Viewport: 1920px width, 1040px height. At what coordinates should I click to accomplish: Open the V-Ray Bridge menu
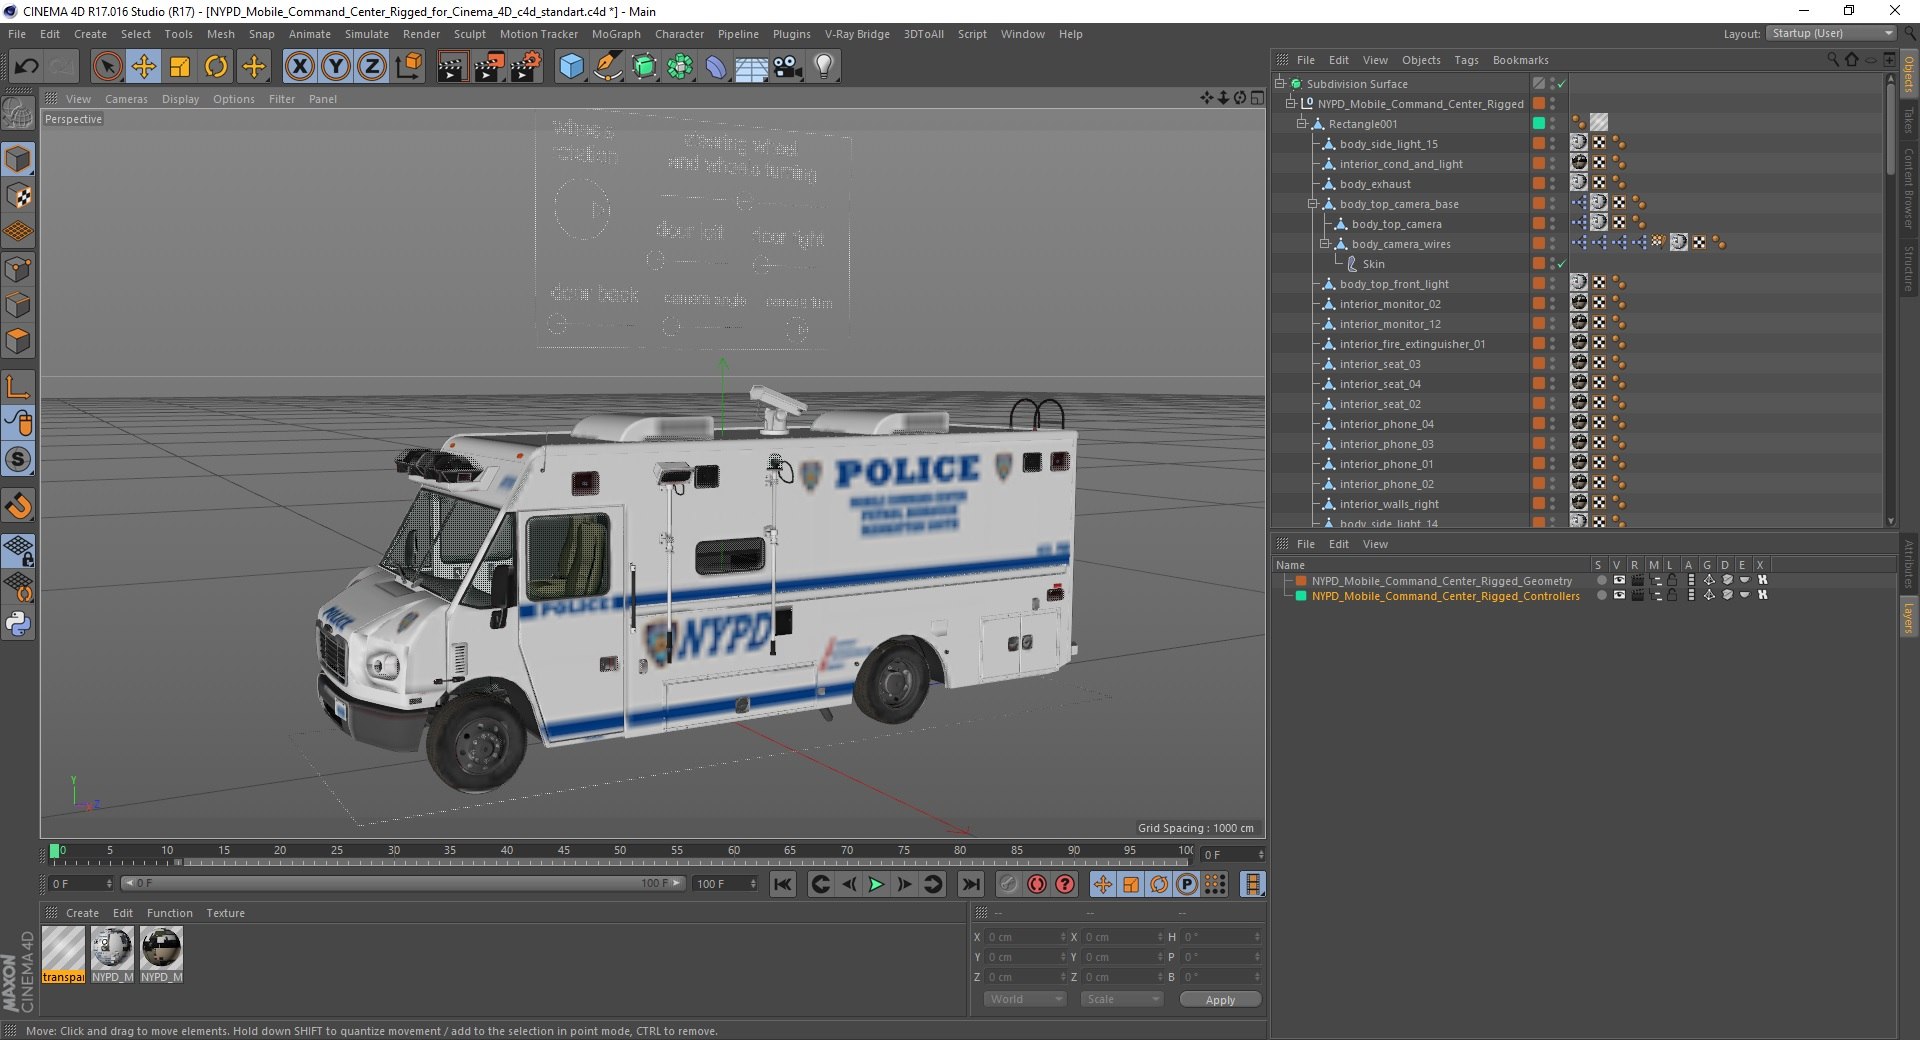[x=857, y=34]
